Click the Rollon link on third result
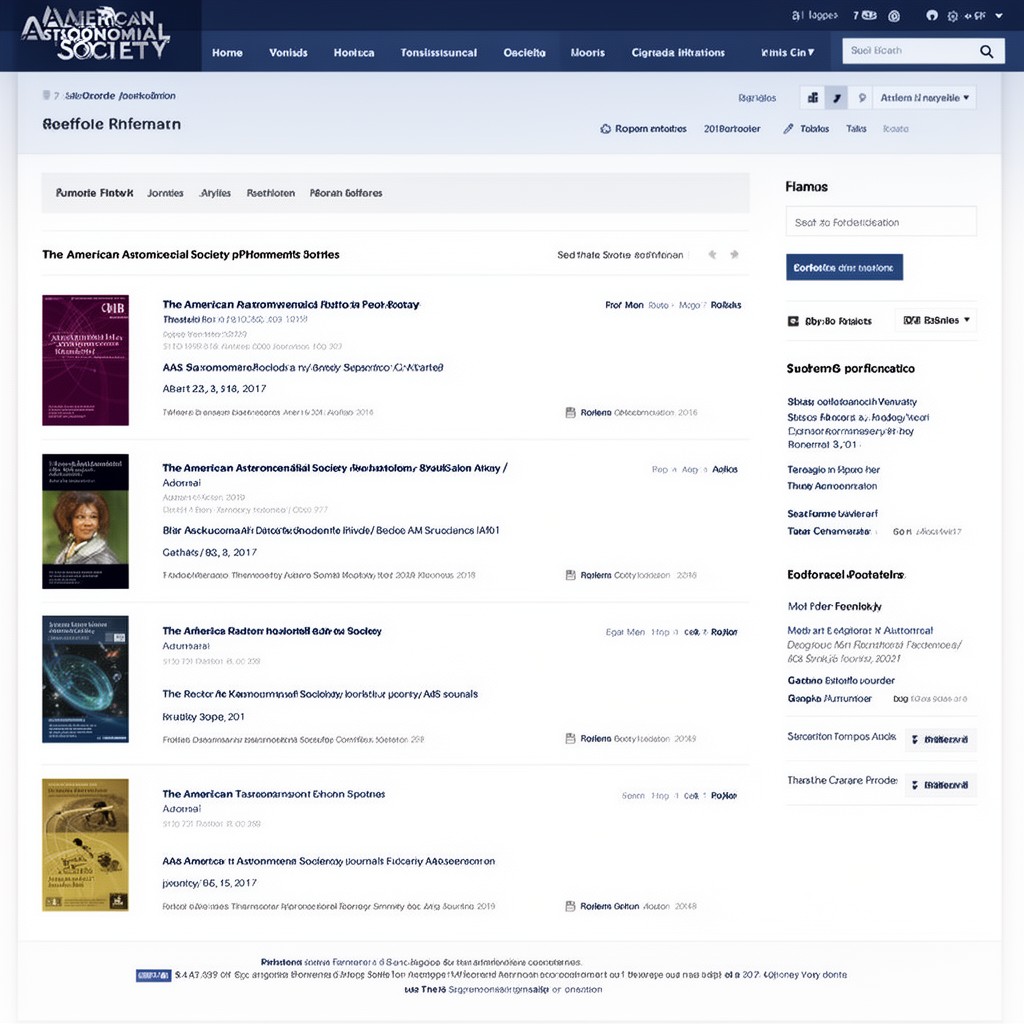Image resolution: width=1024 pixels, height=1024 pixels. tap(724, 632)
